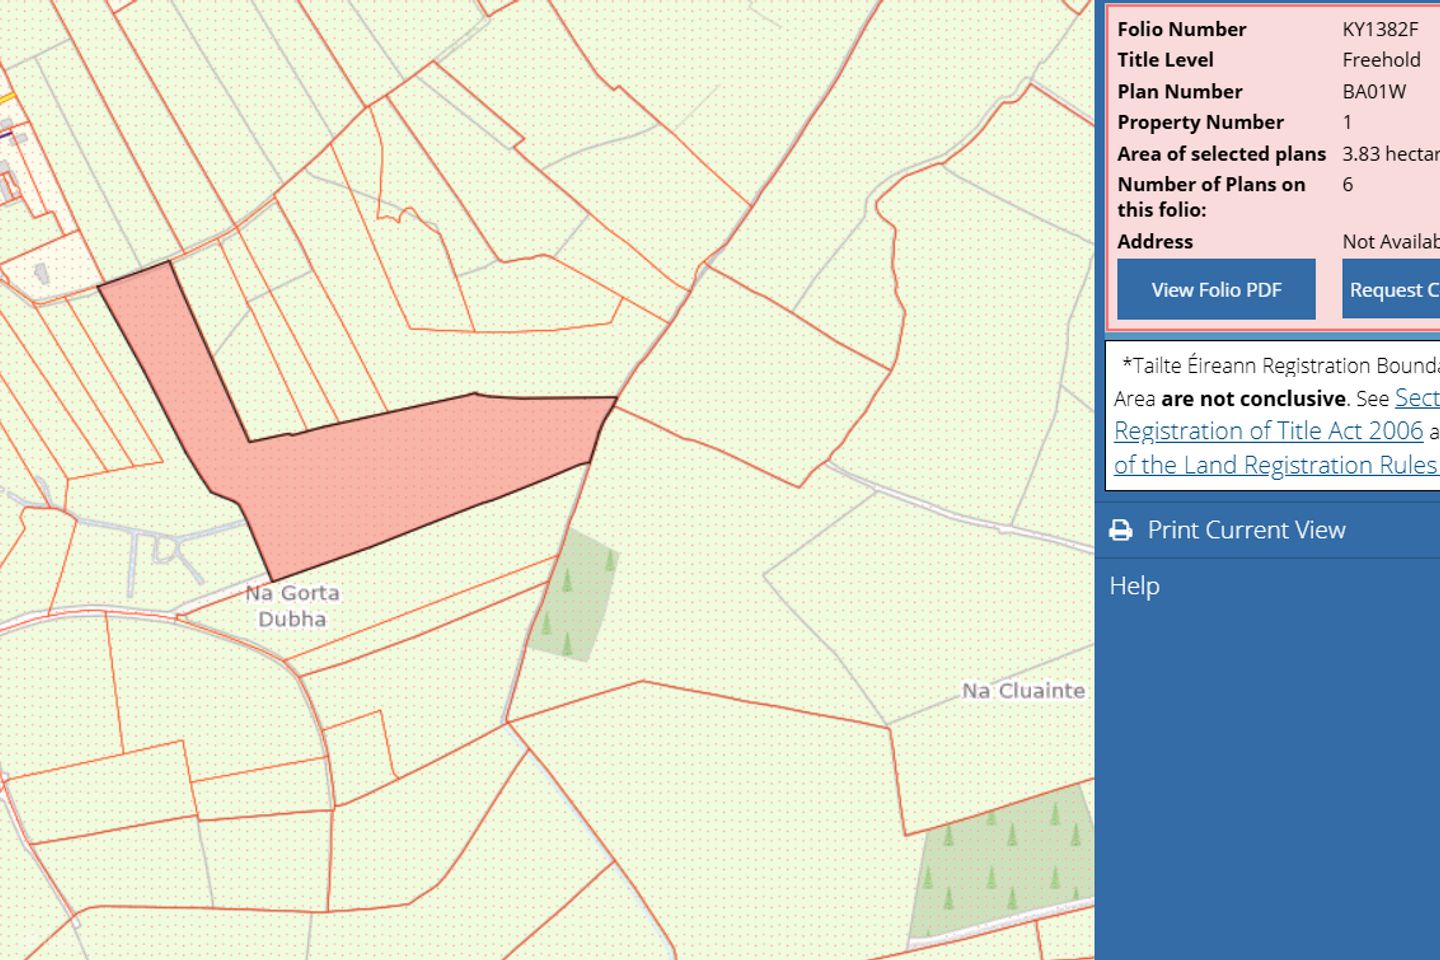Open the Help menu item
This screenshot has height=960, width=1440.
1134,586
